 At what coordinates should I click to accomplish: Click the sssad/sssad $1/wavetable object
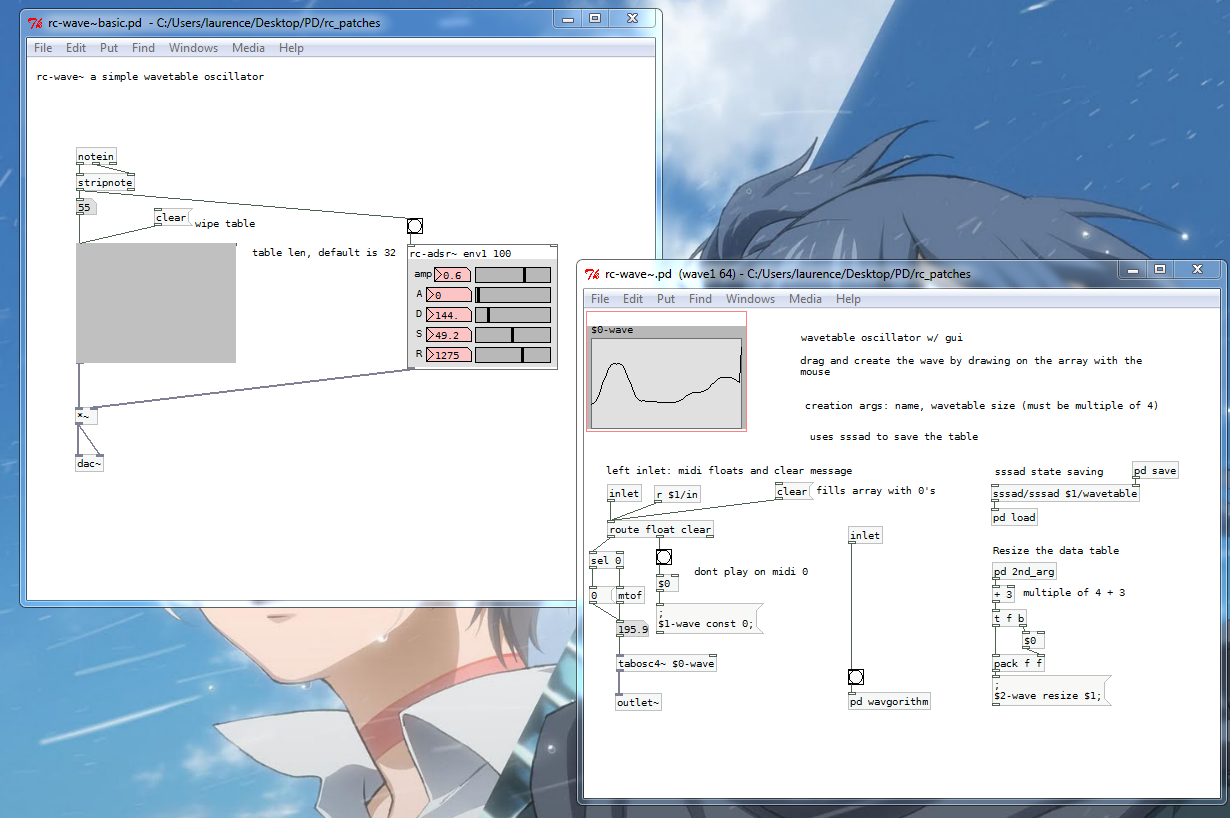click(1065, 493)
